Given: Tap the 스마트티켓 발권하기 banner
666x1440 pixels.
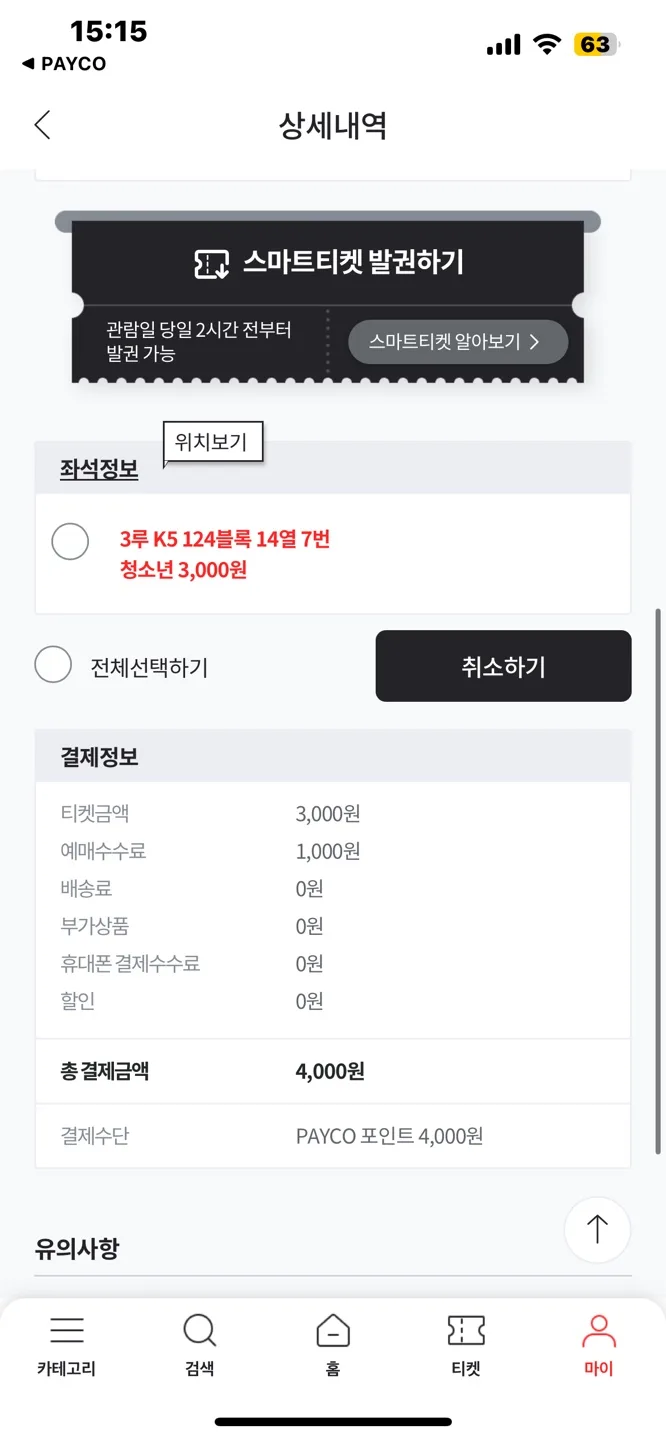Looking at the screenshot, I should coord(328,264).
